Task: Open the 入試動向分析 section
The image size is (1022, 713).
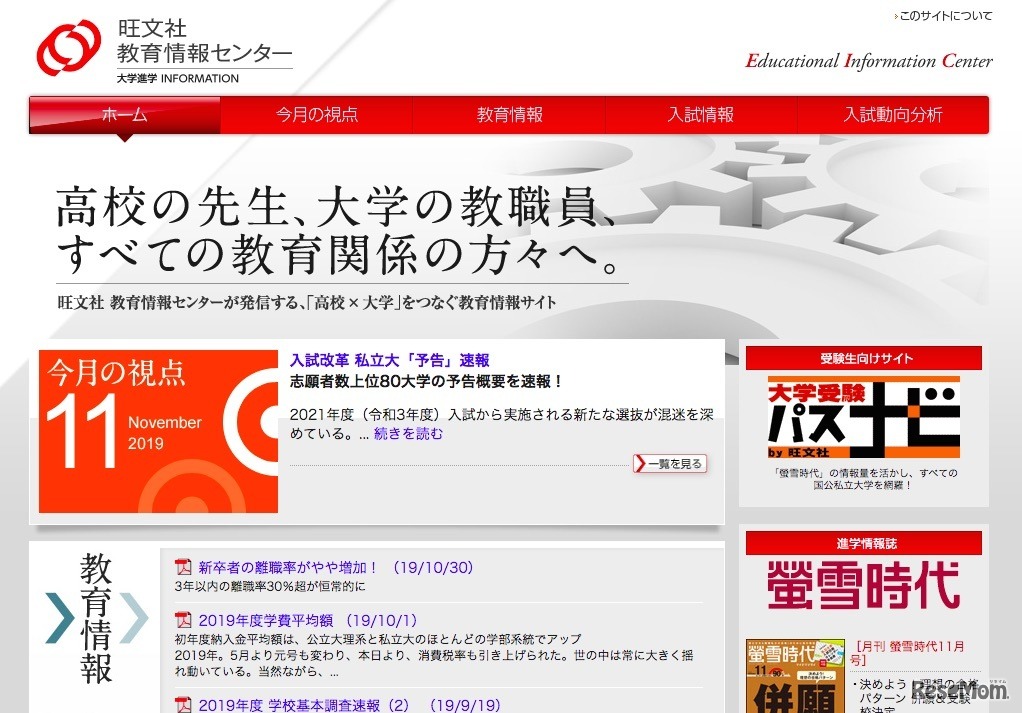Action: tap(893, 115)
